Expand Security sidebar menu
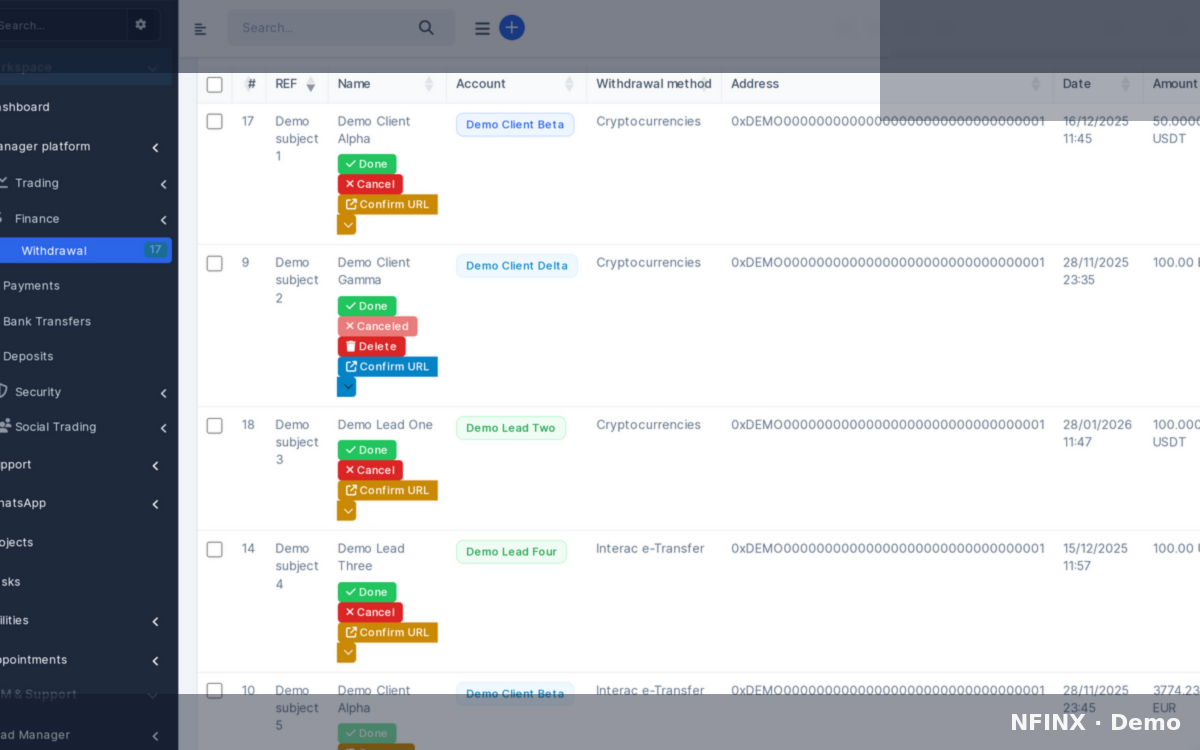The width and height of the screenshot is (1200, 750). (x=163, y=393)
